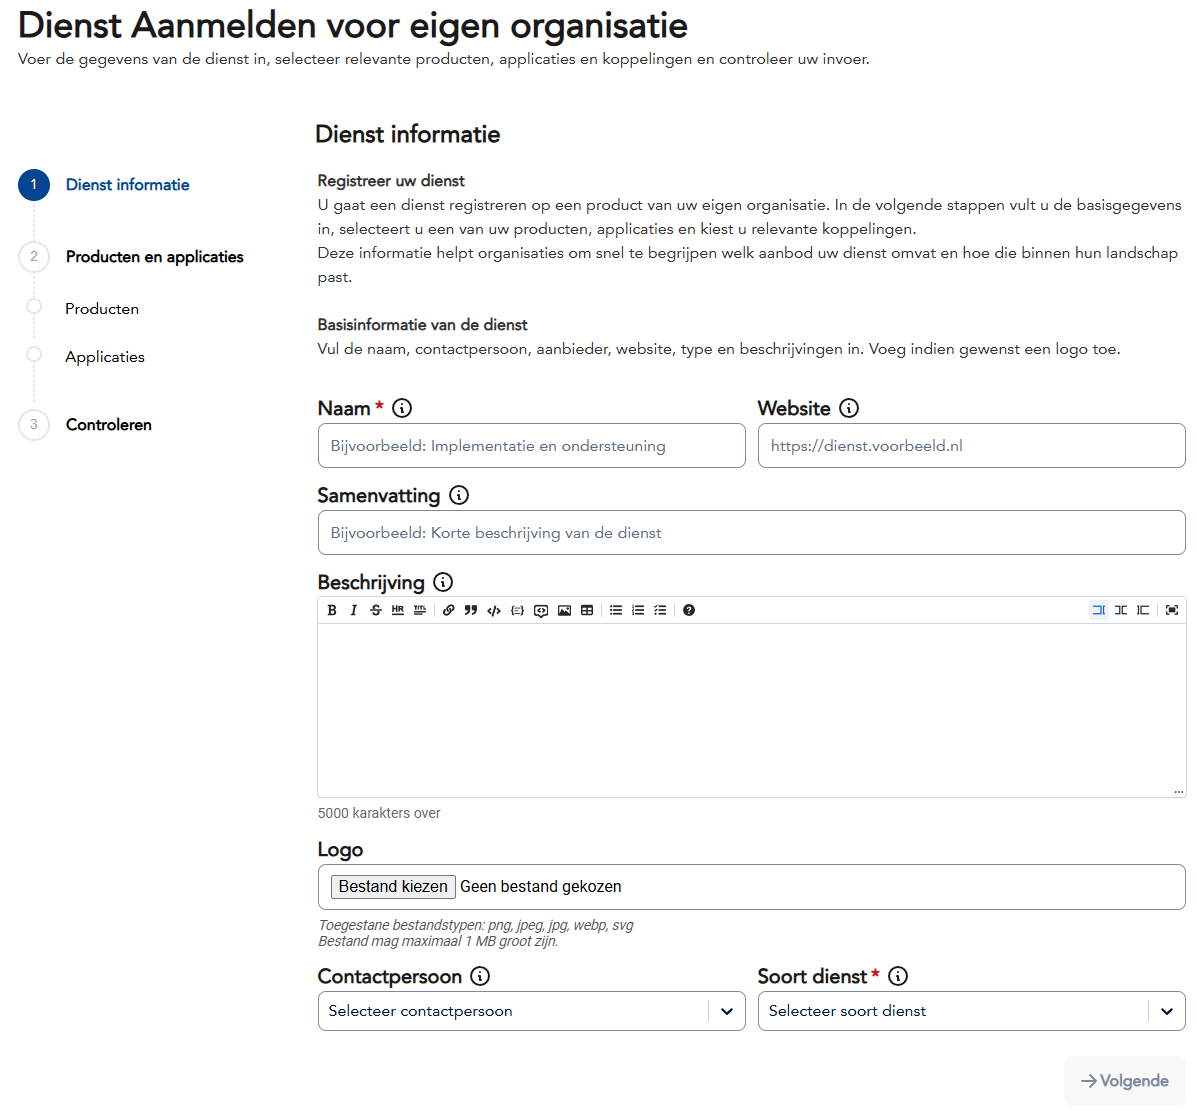The width and height of the screenshot is (1197, 1120).
Task: Create a bulleted list in editor
Action: tap(616, 610)
